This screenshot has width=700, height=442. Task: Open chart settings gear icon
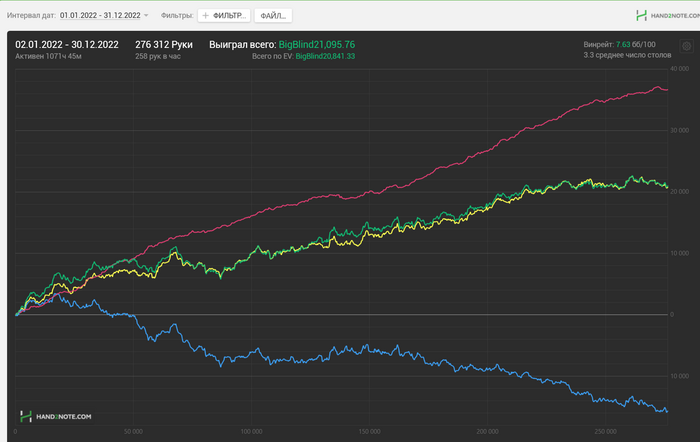point(687,46)
